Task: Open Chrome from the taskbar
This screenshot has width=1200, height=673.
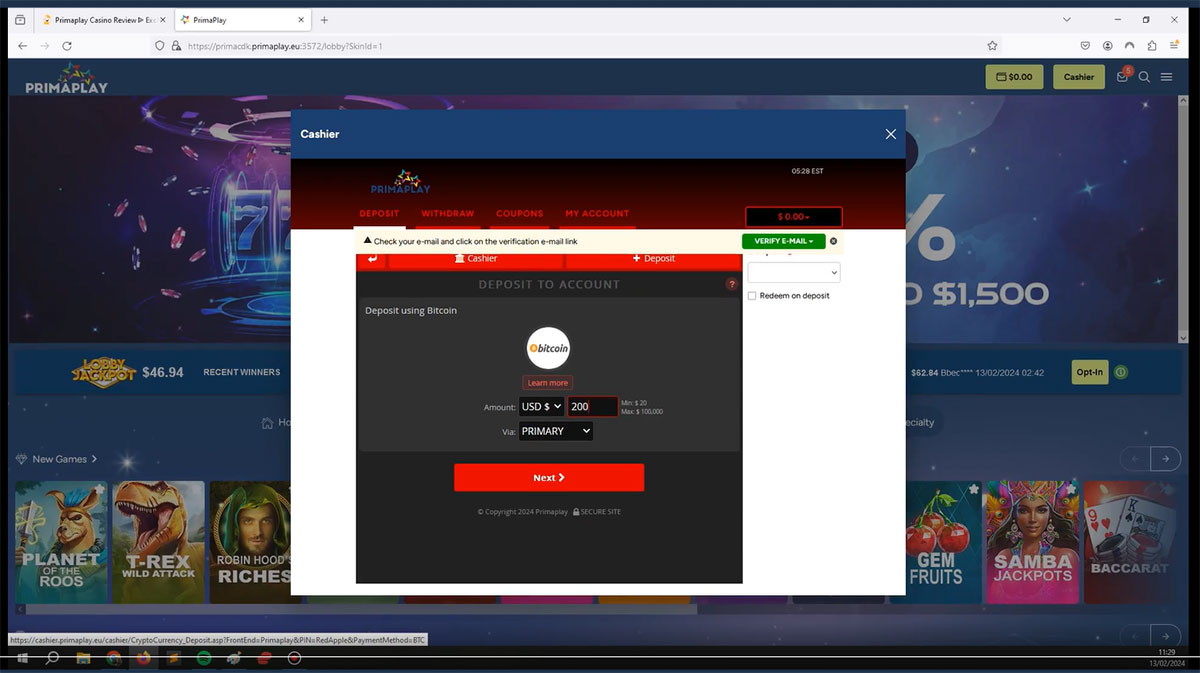Action: [114, 659]
